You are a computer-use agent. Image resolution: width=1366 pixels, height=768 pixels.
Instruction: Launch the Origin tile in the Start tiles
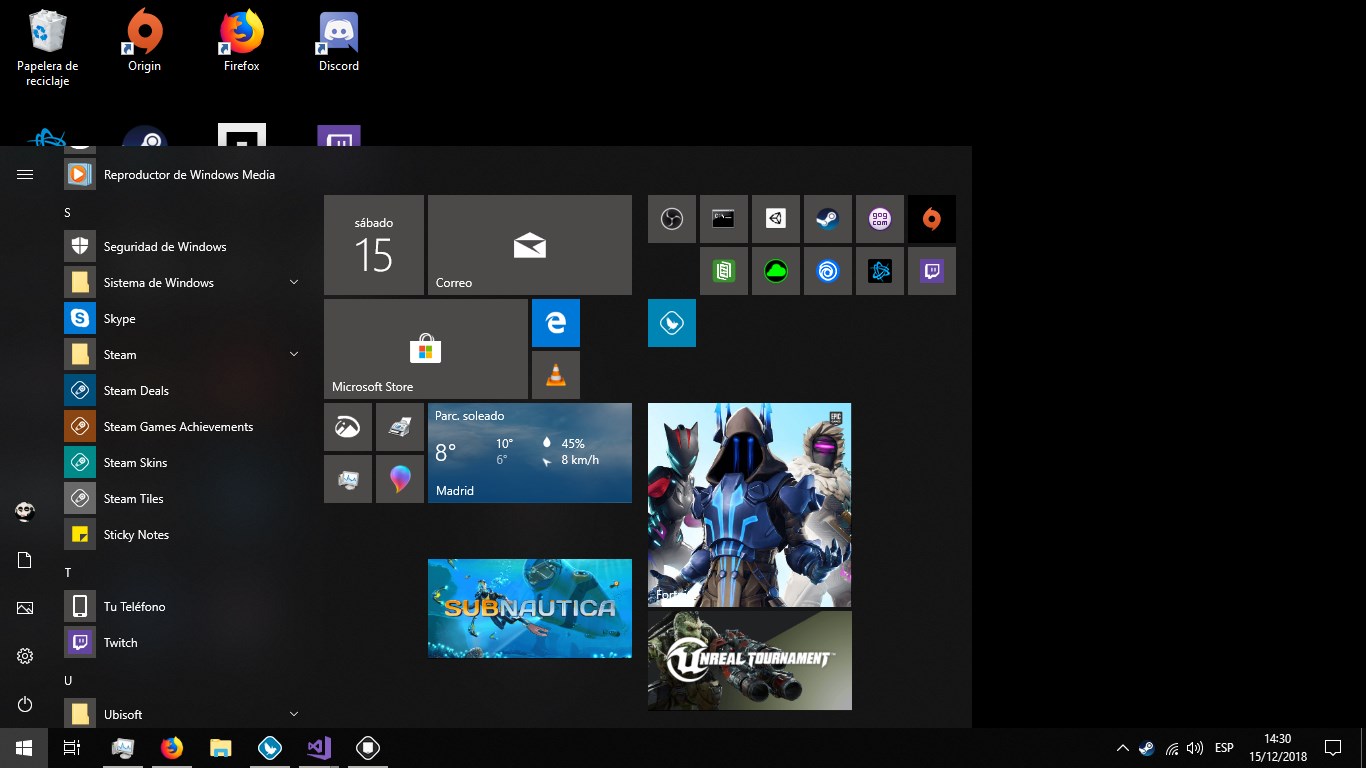click(x=932, y=219)
